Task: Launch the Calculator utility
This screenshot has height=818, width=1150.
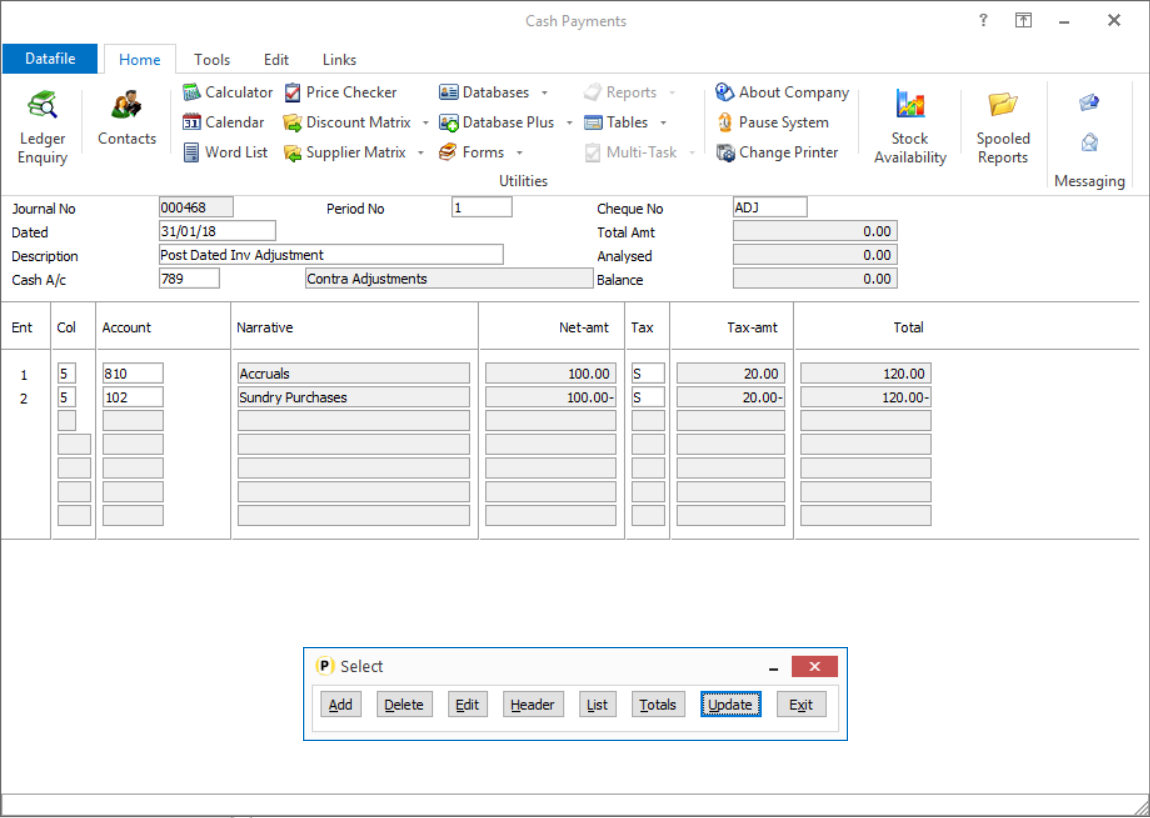Action: pos(227,92)
